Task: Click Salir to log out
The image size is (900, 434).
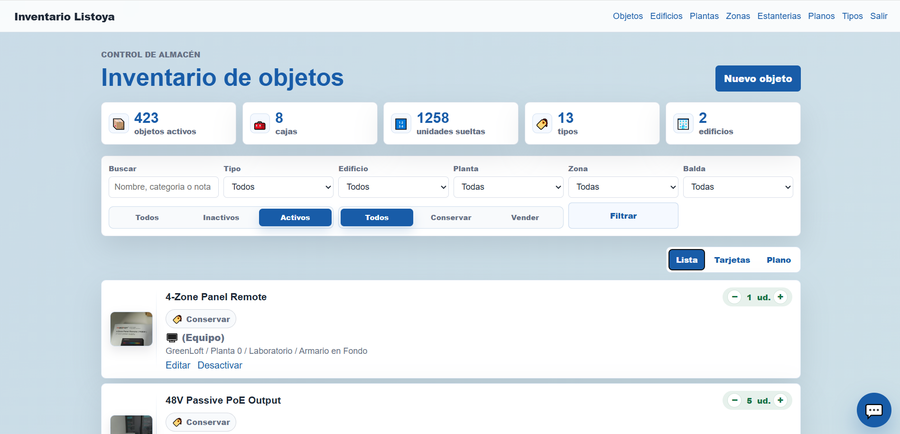Action: [879, 16]
